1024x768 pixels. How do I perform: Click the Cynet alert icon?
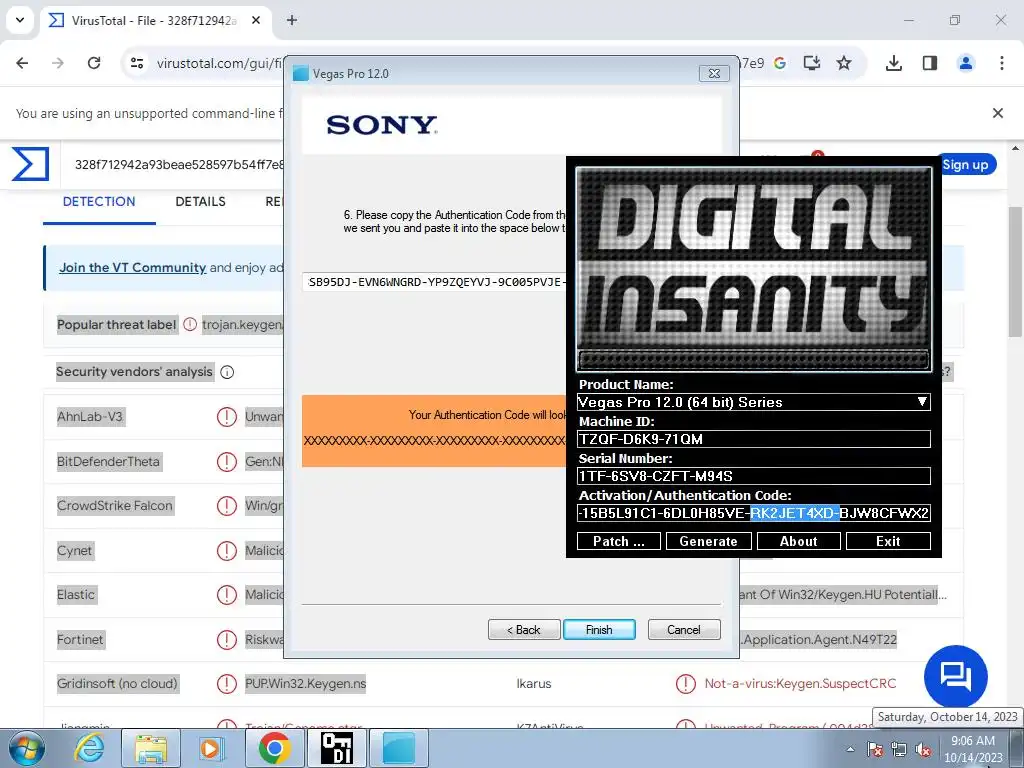(227, 551)
